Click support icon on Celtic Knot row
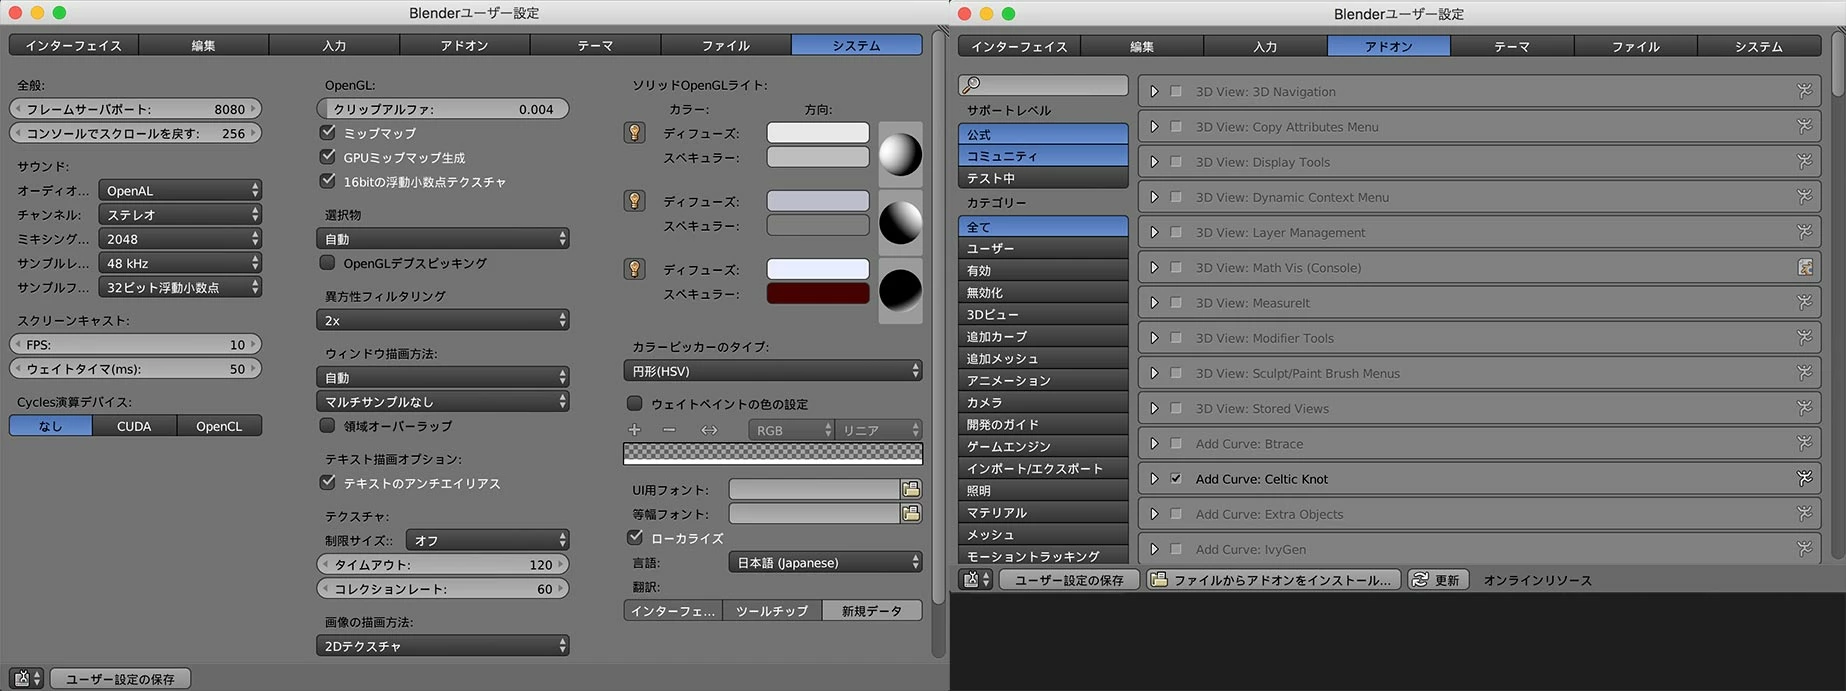1846x691 pixels. [1804, 478]
